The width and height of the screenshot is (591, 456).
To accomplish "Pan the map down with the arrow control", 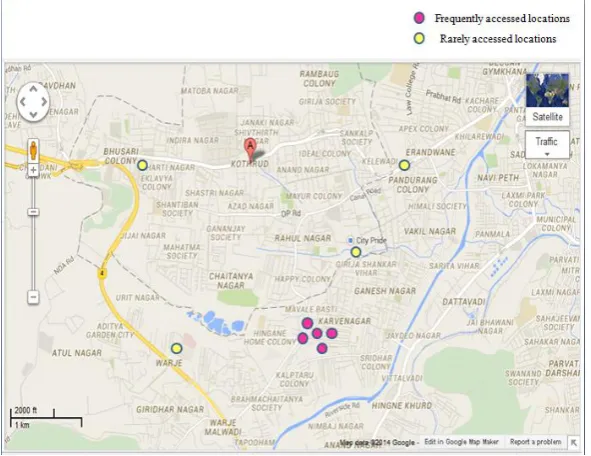I will [33, 114].
